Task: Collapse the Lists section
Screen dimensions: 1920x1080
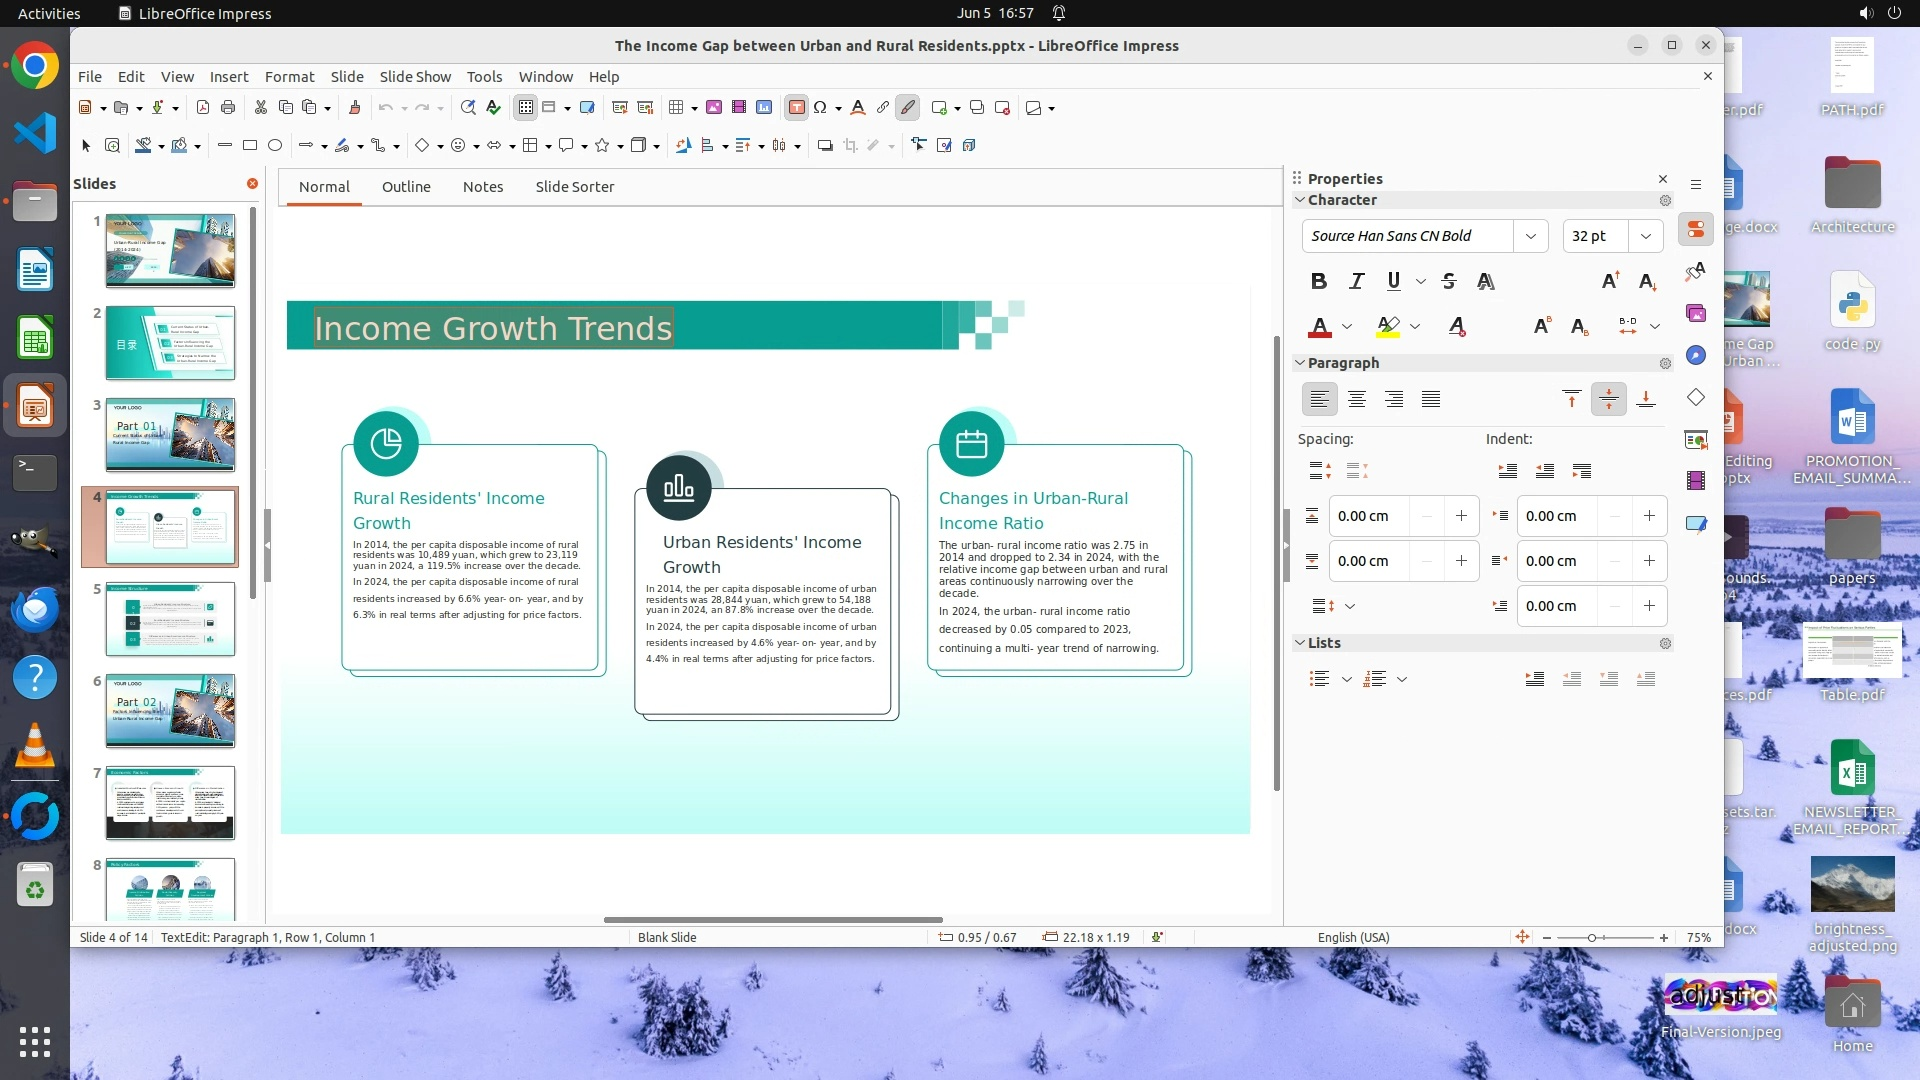Action: [x=1300, y=643]
